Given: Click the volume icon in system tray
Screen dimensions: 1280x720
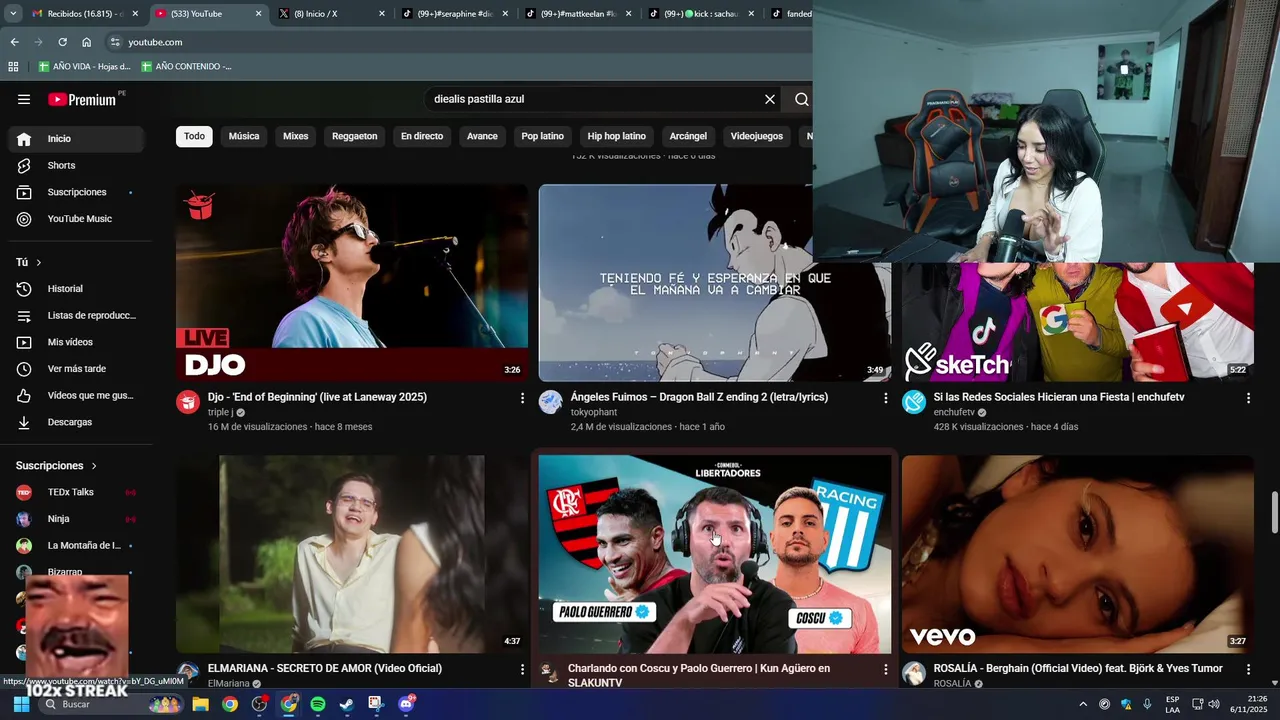Looking at the screenshot, I should 1214,704.
